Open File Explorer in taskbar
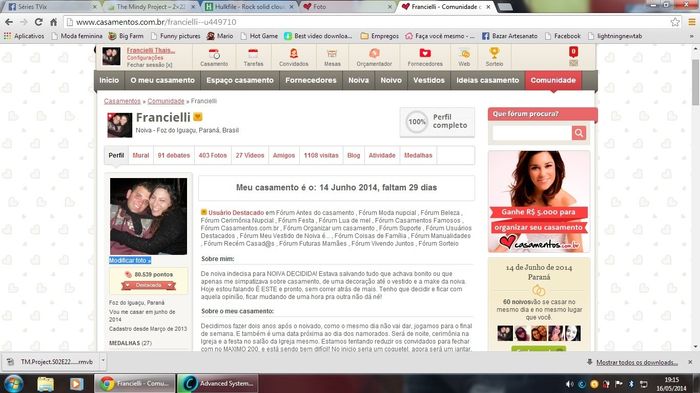This screenshot has width=700, height=393. point(45,384)
